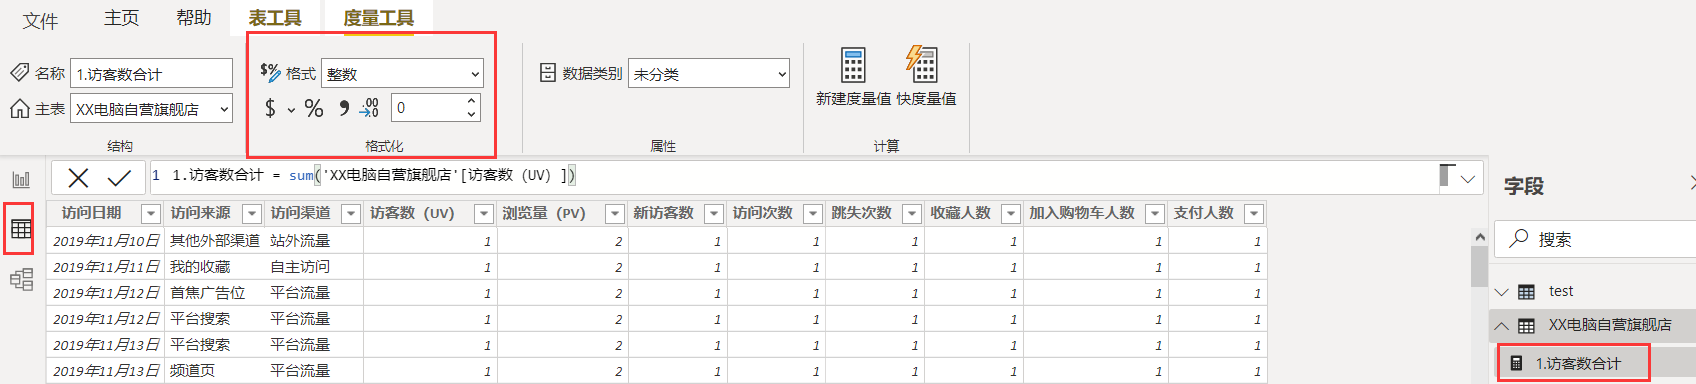Expand the currency dropdown arrow

tap(291, 110)
